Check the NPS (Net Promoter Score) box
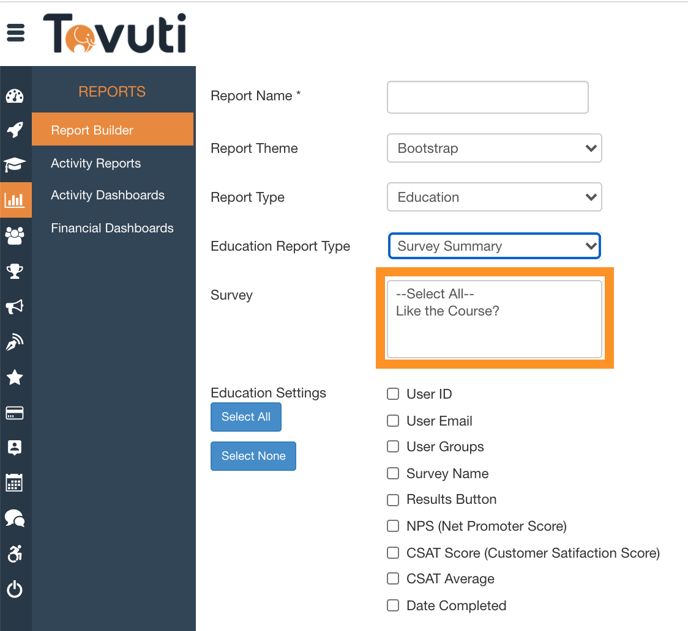 (393, 526)
